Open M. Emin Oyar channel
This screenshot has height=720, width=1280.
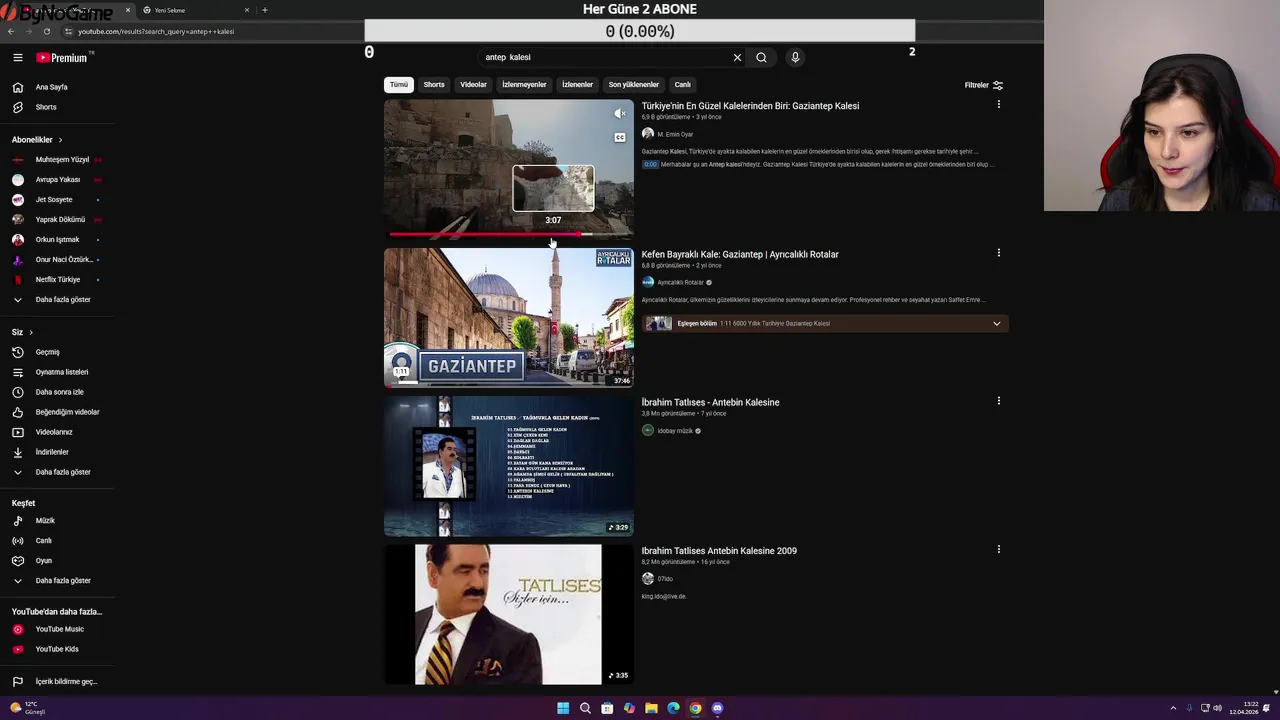coord(675,134)
